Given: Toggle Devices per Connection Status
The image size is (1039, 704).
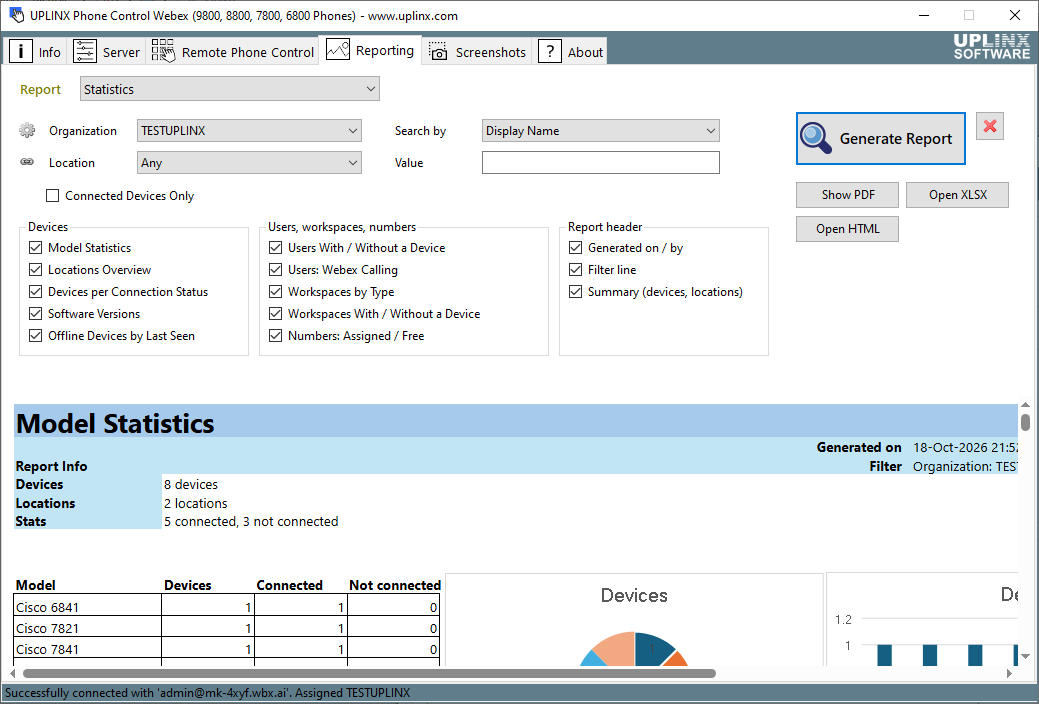Looking at the screenshot, I should pyautogui.click(x=36, y=292).
